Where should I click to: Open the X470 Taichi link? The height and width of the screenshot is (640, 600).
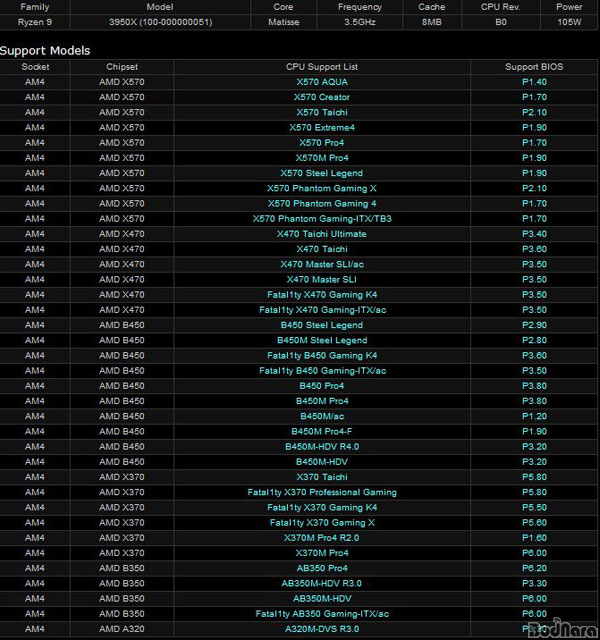coord(322,249)
